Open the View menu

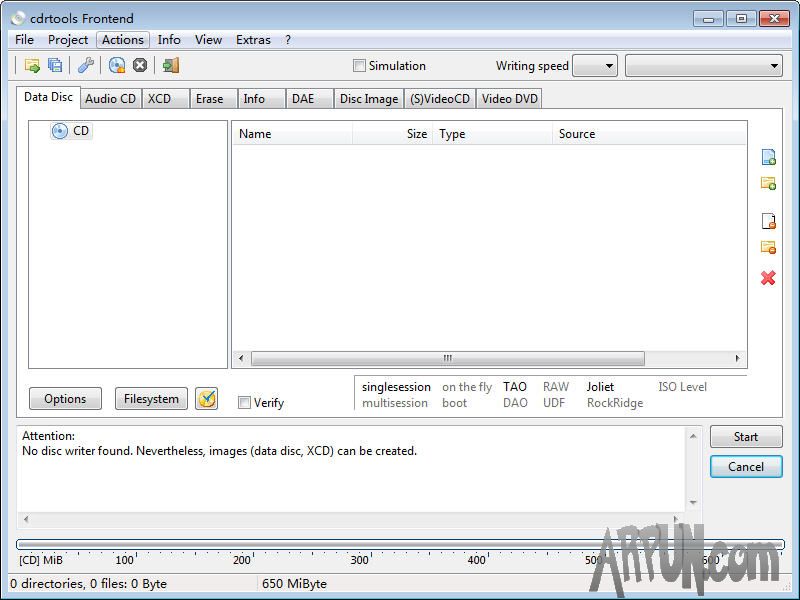(x=208, y=40)
